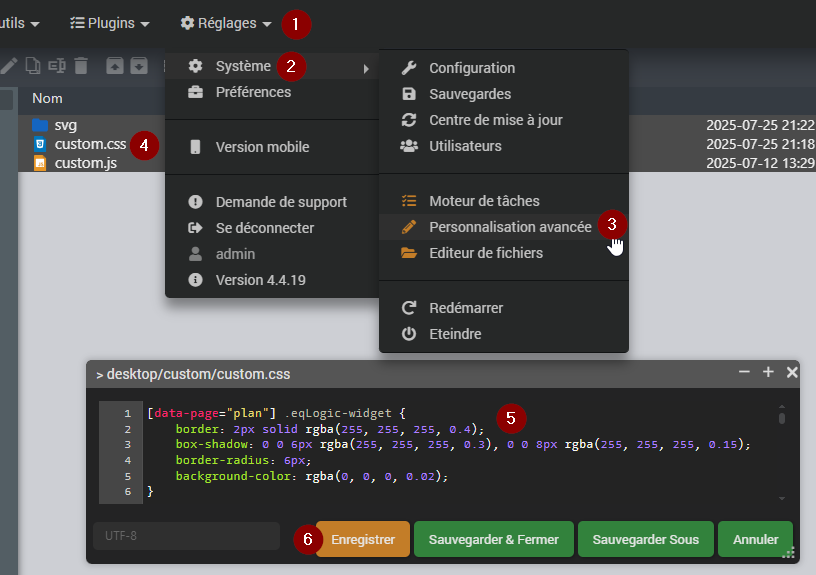The width and height of the screenshot is (816, 575).
Task: Click the UTF-8 encoding field
Action: point(186,536)
